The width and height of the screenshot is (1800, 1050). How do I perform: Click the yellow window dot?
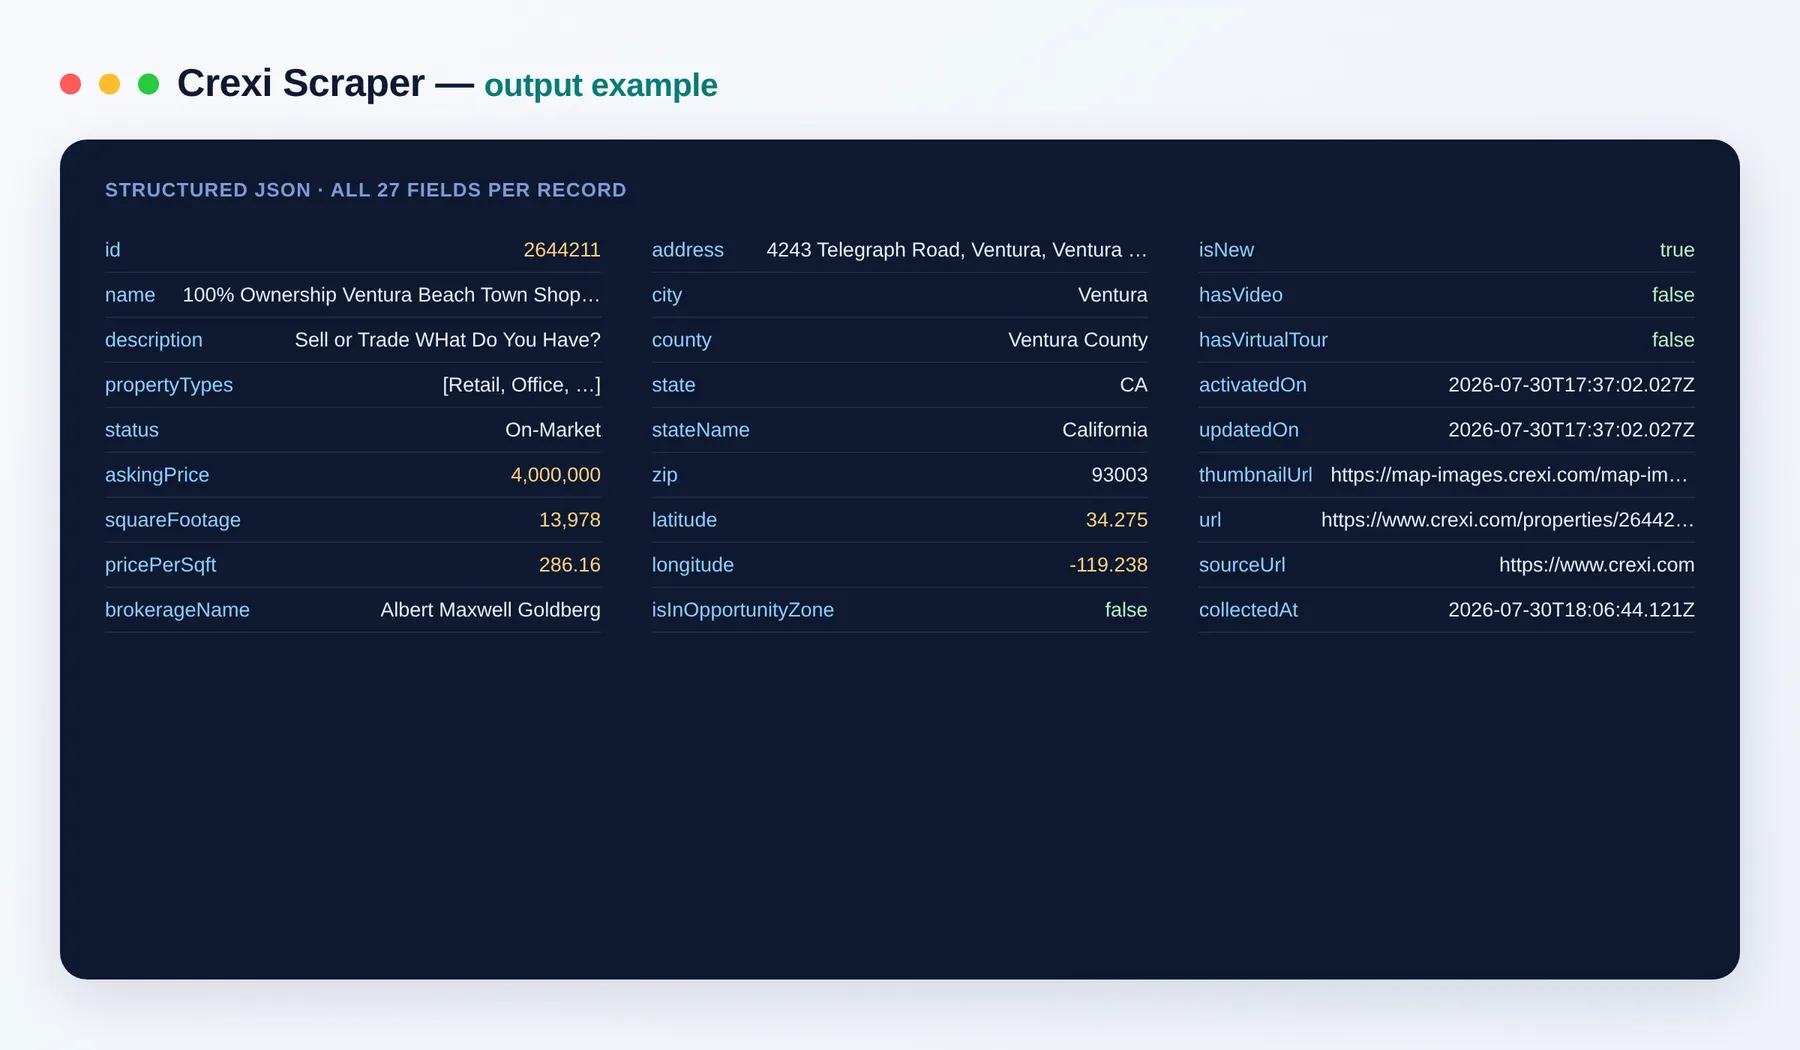pos(109,84)
